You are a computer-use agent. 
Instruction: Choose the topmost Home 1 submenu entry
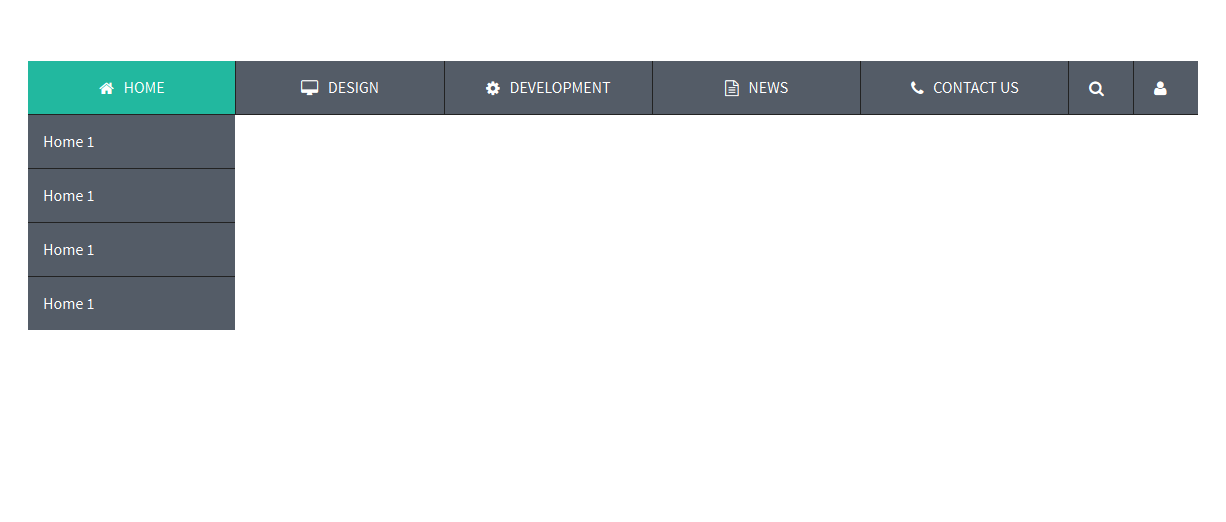coord(131,142)
